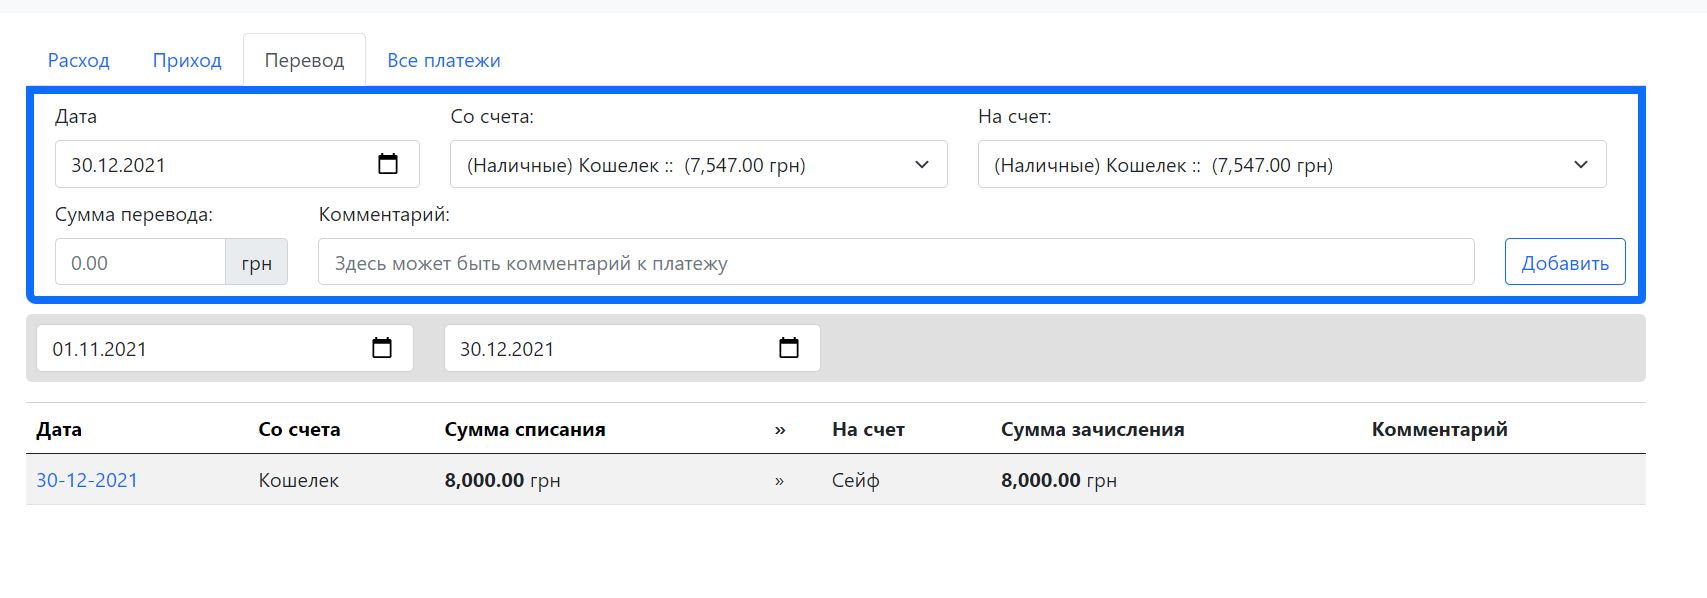Open the Все платежи tab
1707x598 pixels.
[443, 60]
